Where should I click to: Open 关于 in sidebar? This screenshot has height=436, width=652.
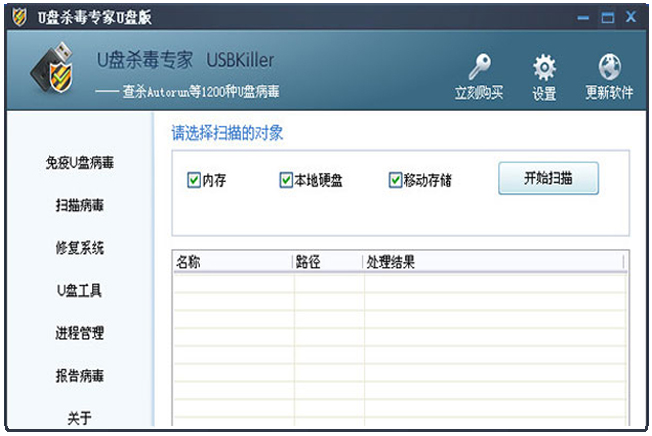pyautogui.click(x=79, y=418)
